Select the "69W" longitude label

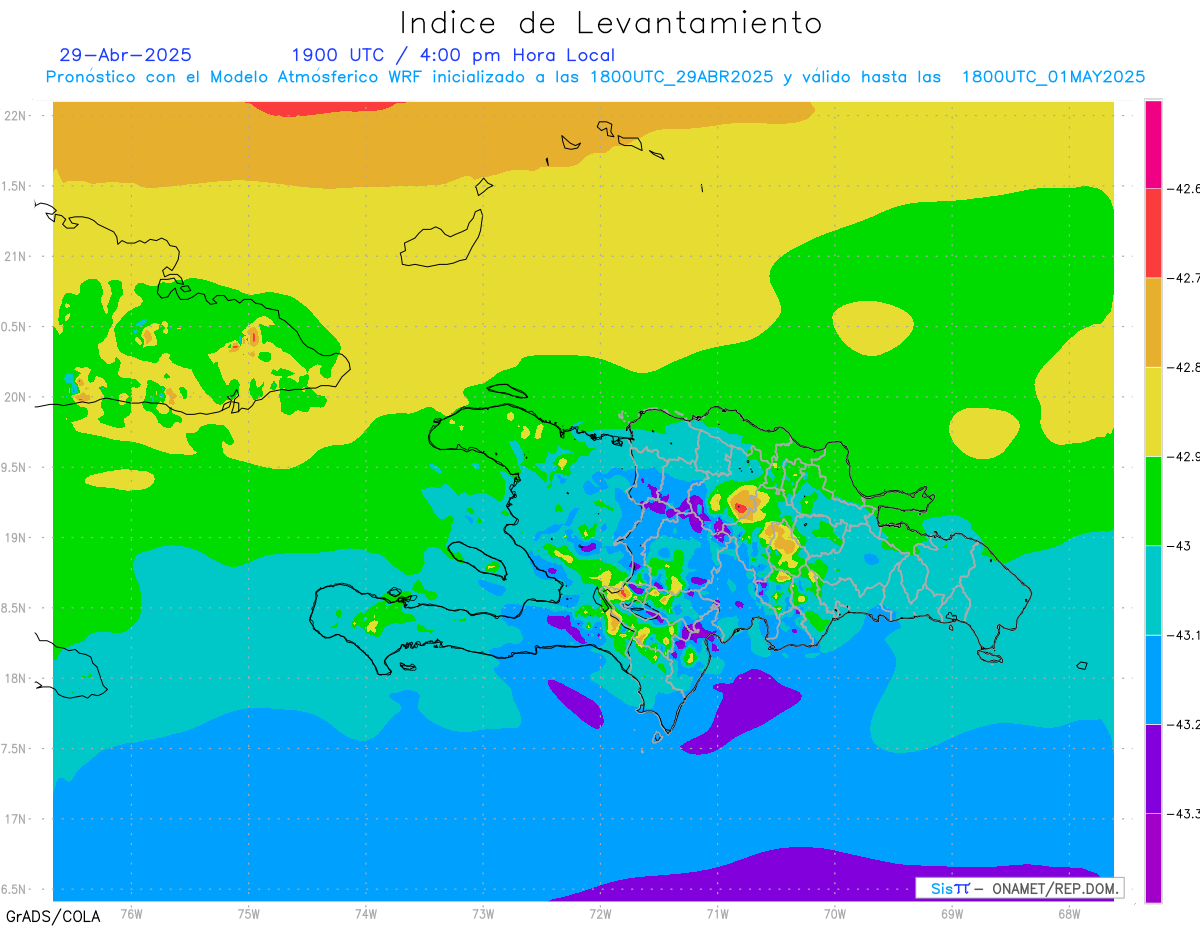click(952, 912)
